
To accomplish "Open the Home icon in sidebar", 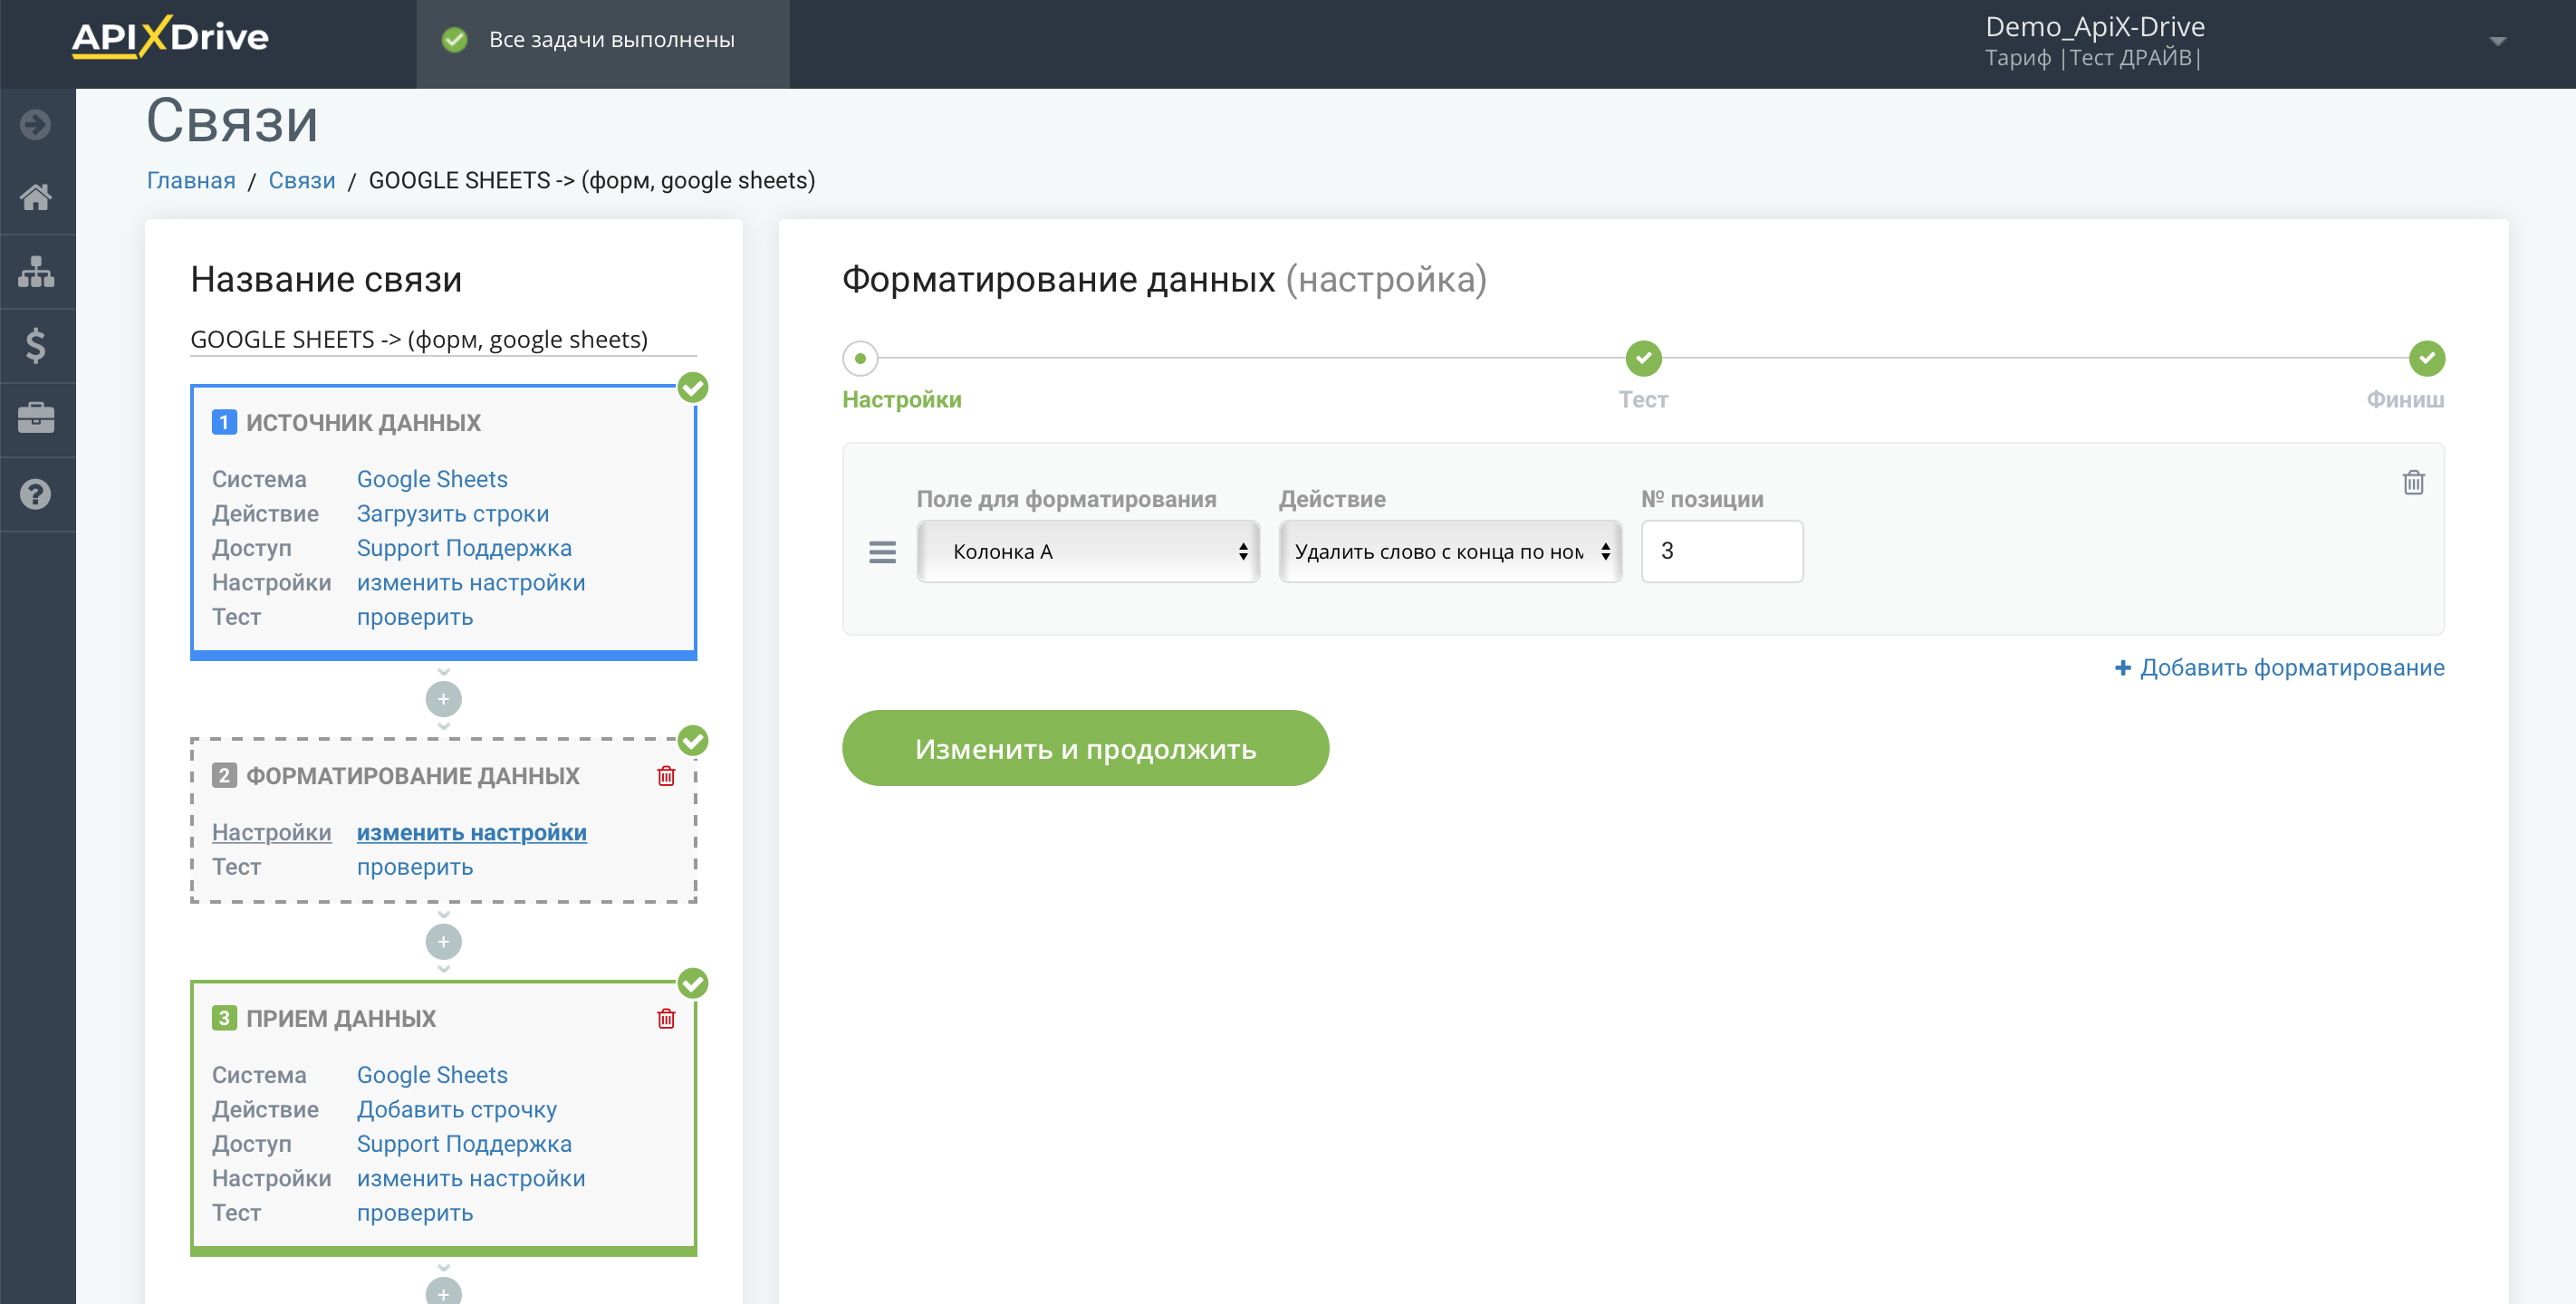I will tap(36, 197).
